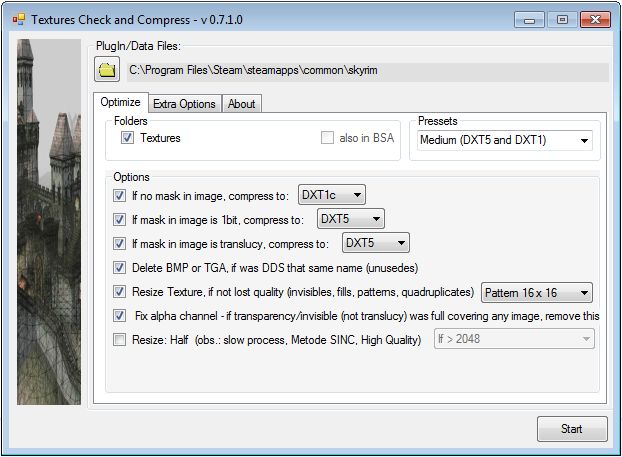
Task: Disable the 'Fix alpha channel' checkbox
Action: (x=121, y=316)
